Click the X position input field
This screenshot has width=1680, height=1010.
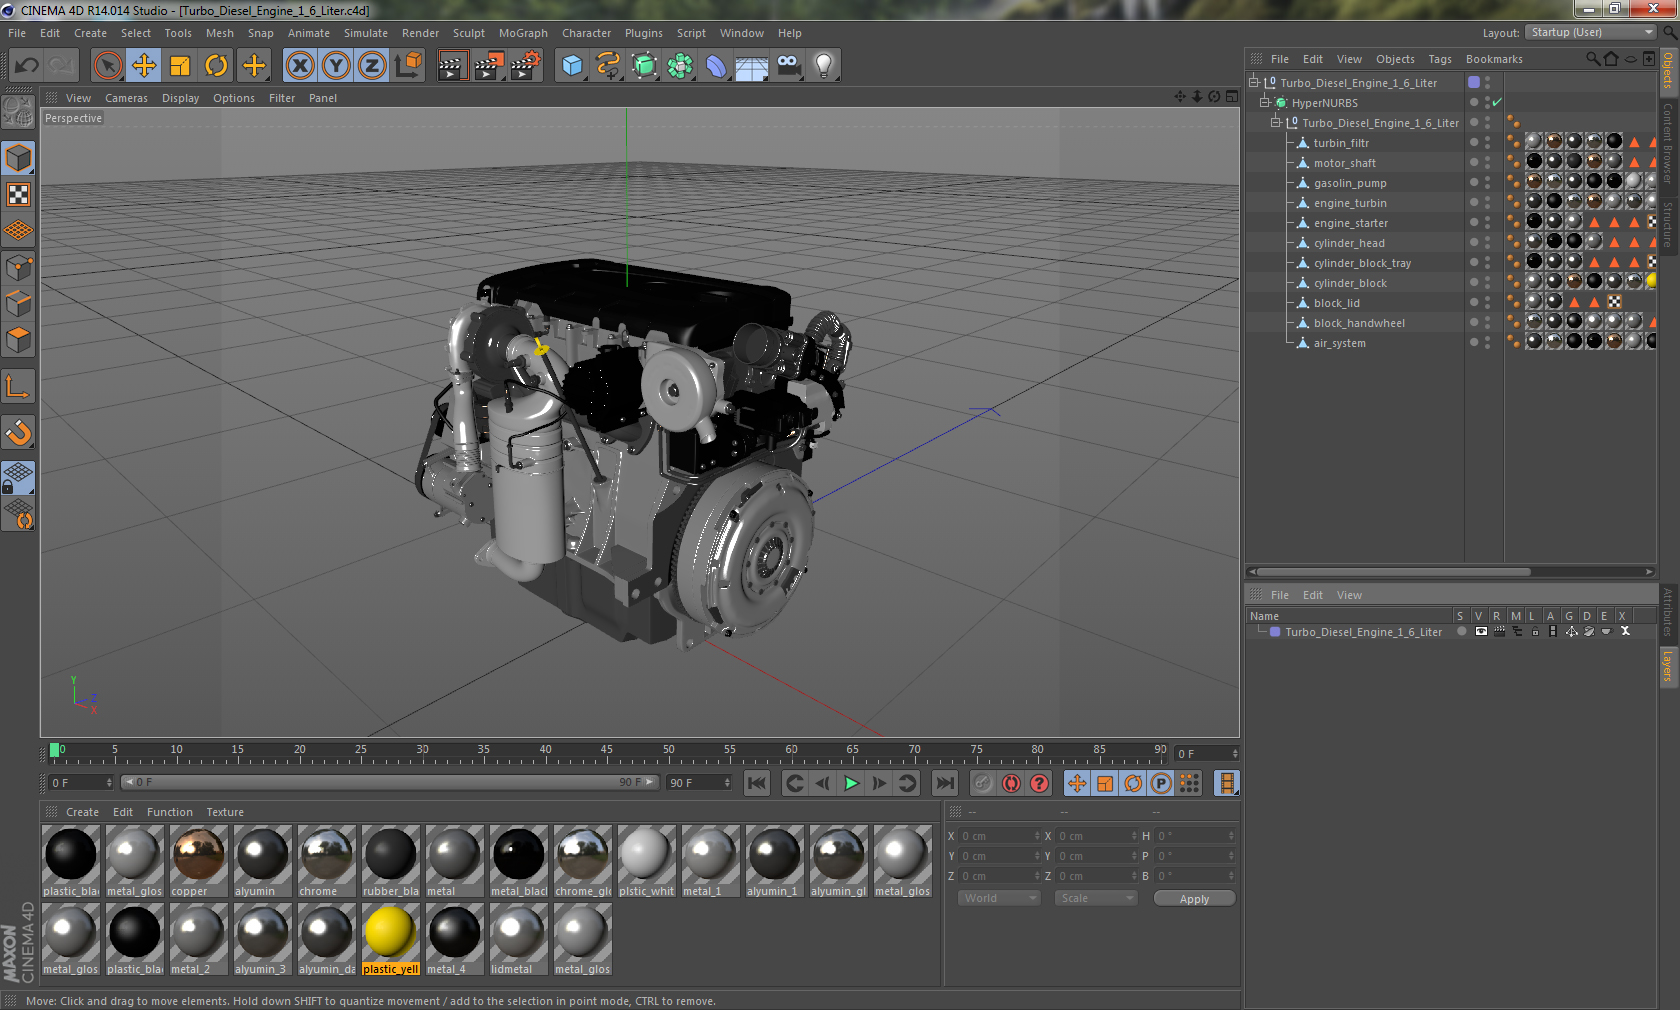point(999,836)
